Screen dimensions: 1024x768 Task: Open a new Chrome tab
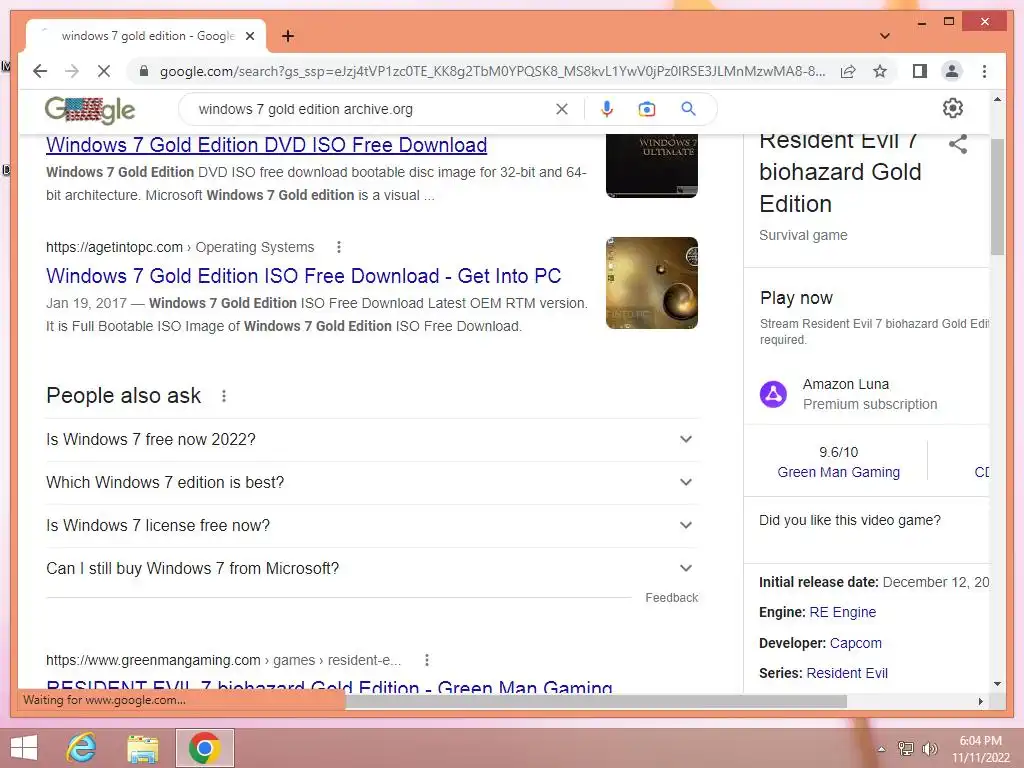(x=288, y=36)
